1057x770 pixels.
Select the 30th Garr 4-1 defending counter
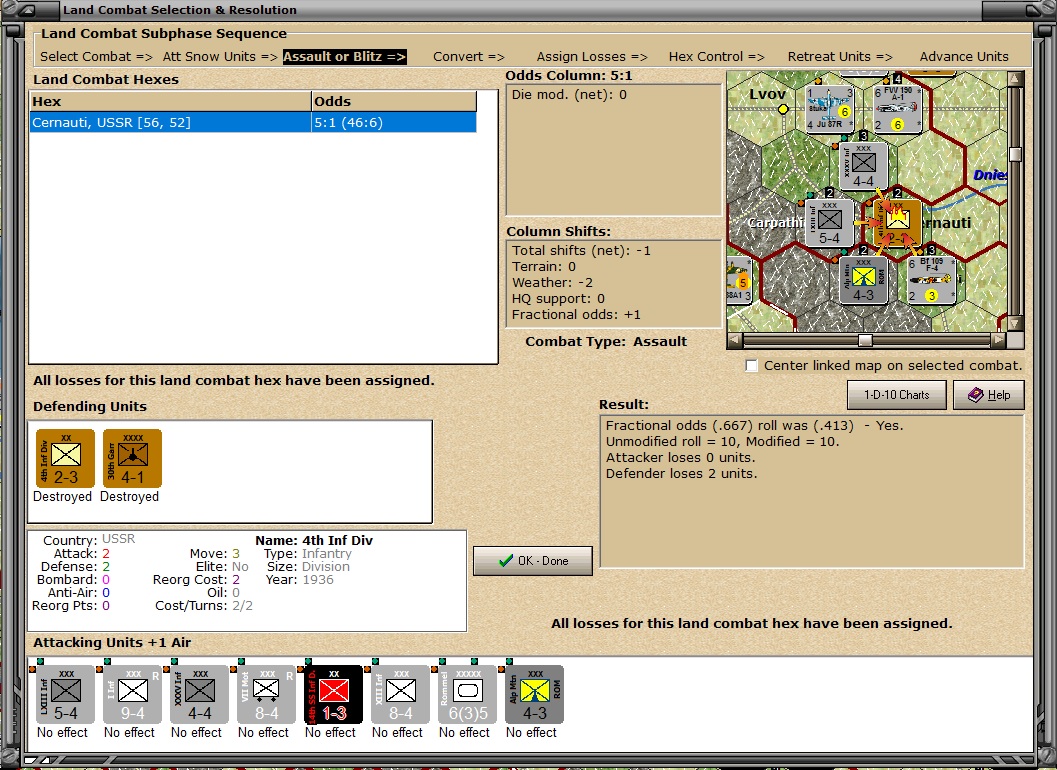coord(132,458)
